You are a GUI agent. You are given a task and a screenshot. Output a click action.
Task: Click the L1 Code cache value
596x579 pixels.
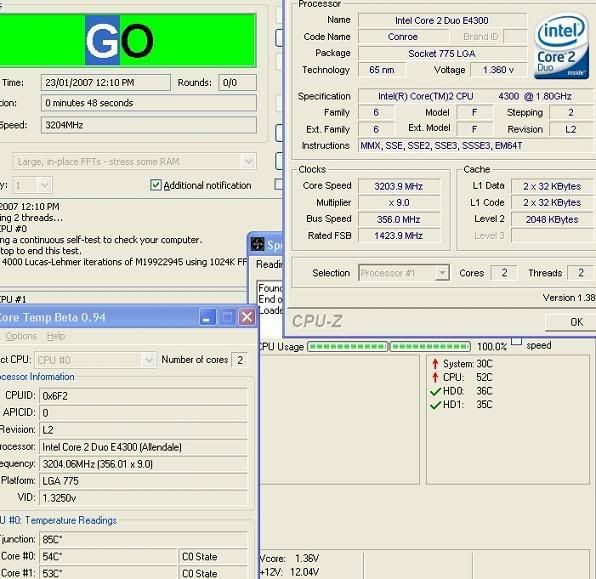pos(552,203)
